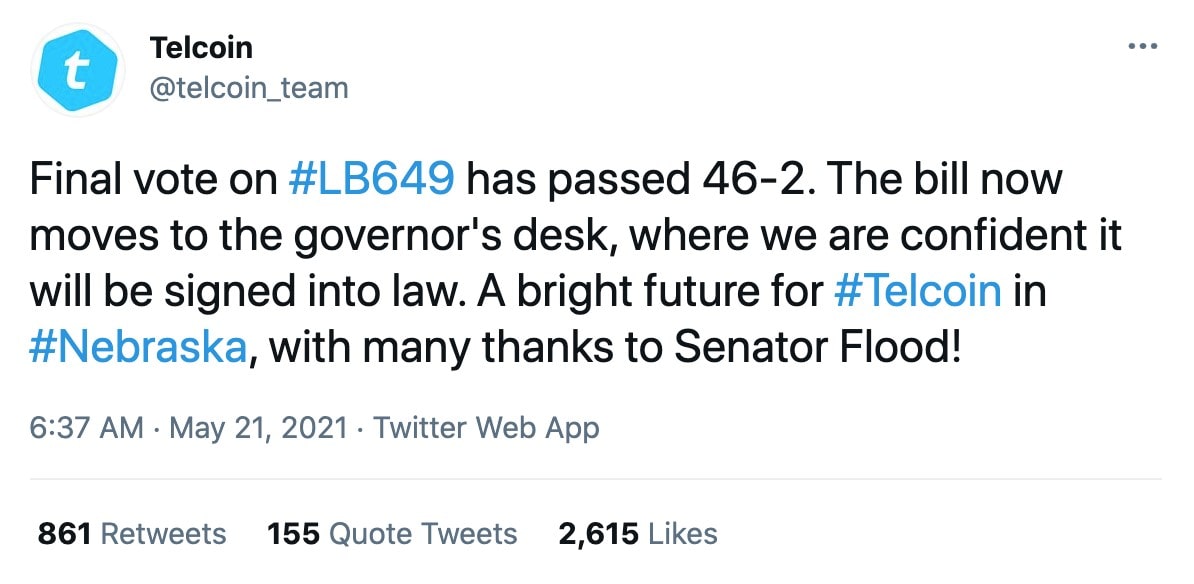This screenshot has width=1194, height=584.
Task: Click the Likes label
Action: tap(683, 534)
